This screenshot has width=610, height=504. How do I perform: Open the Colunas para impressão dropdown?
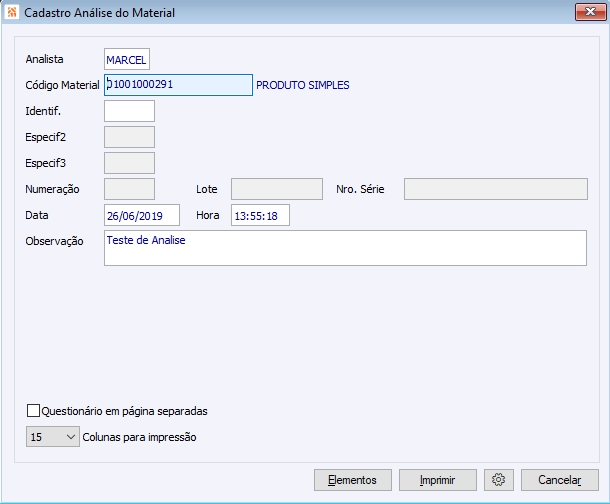point(53,436)
